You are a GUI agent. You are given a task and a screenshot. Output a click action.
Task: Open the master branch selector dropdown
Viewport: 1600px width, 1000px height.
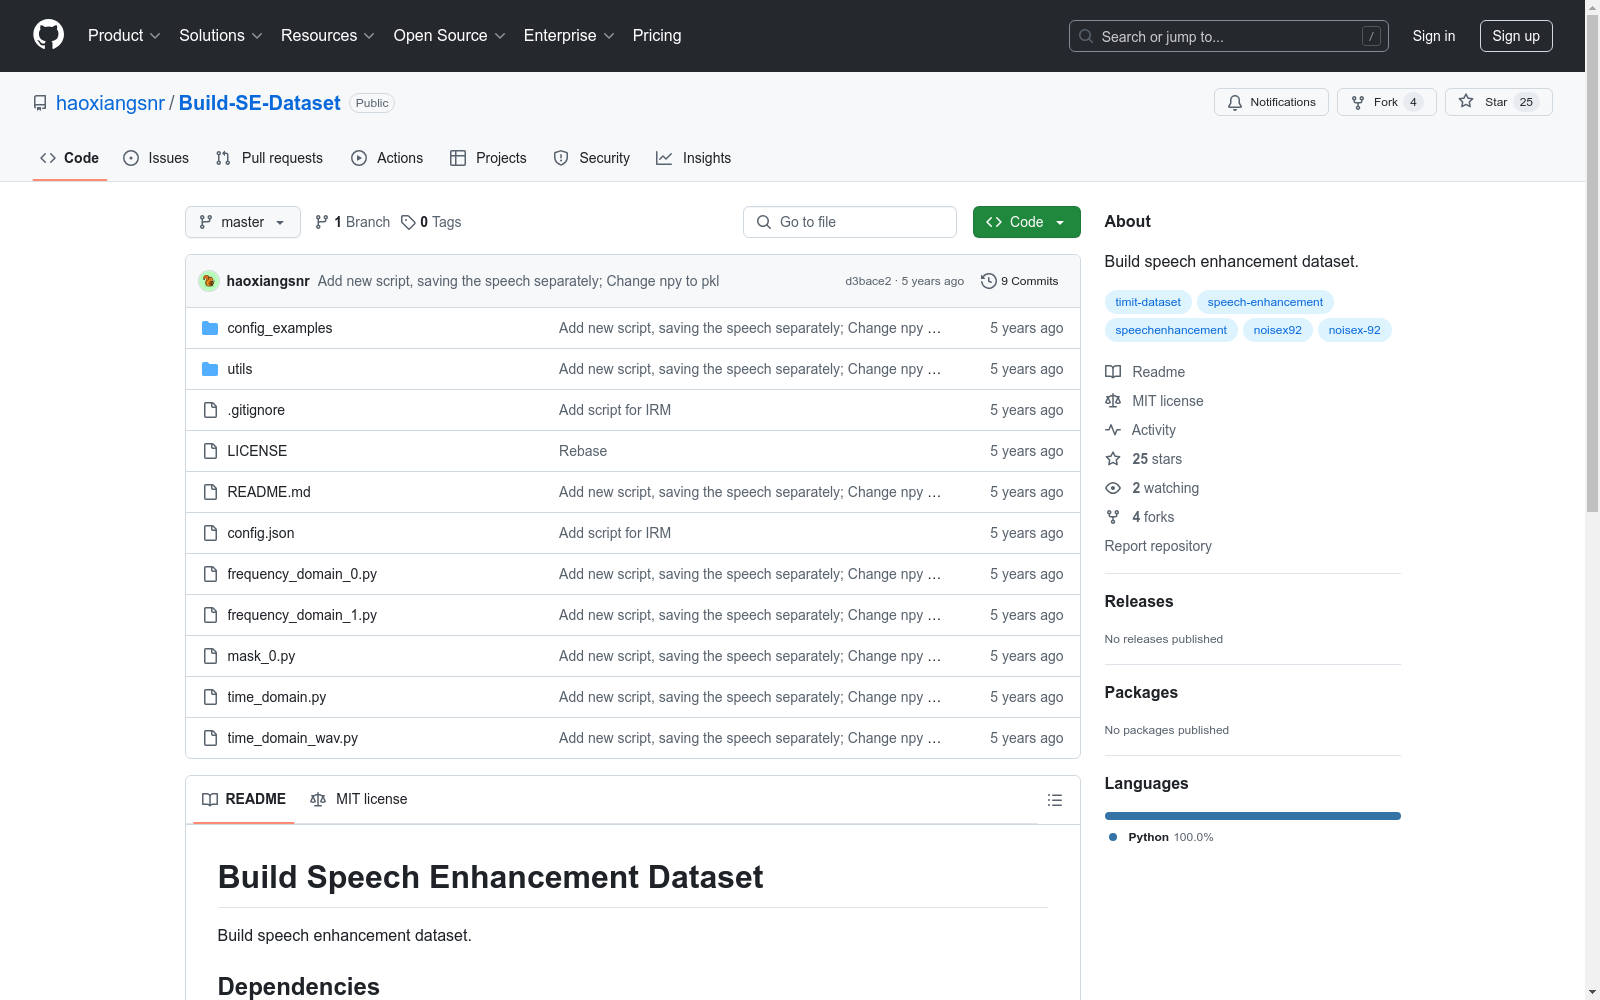(243, 222)
